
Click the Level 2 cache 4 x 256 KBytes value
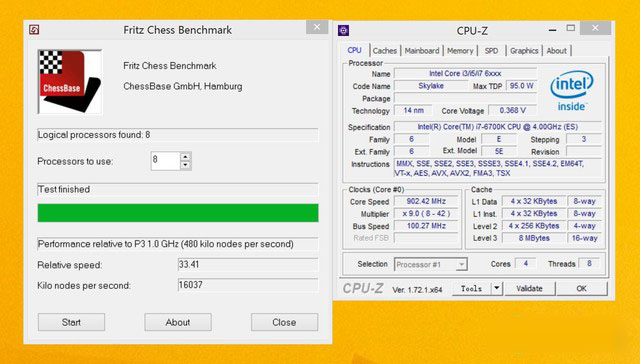[534, 226]
